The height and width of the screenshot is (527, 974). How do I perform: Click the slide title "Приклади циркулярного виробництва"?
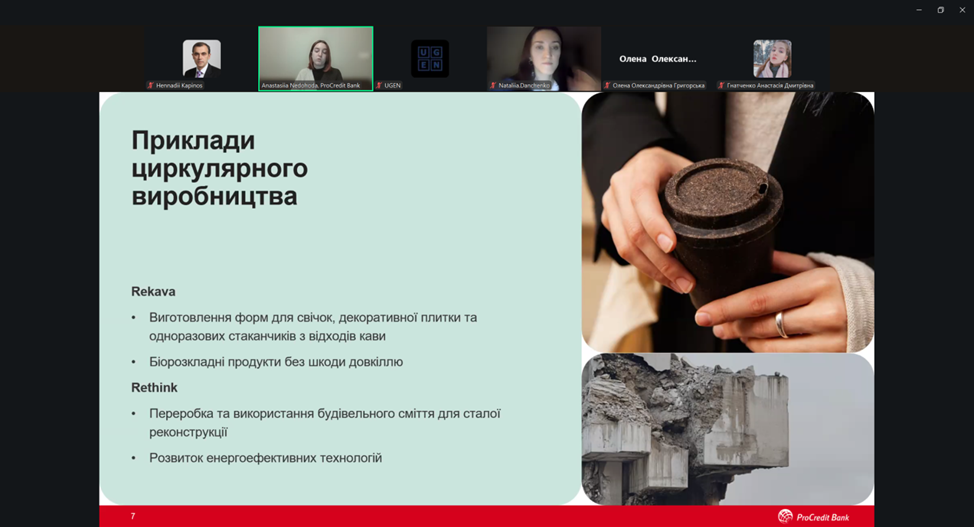point(219,168)
